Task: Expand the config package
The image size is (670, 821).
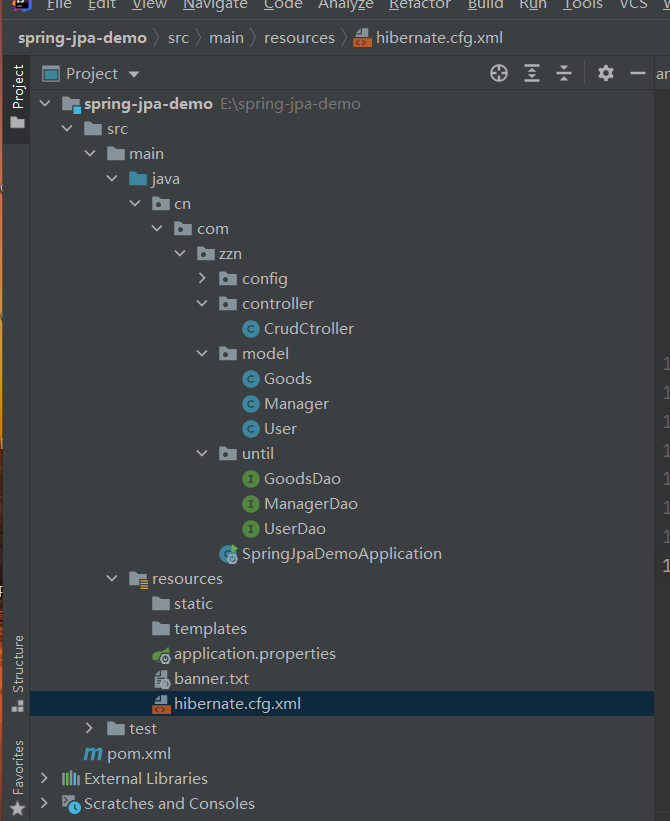Action: coord(202,279)
